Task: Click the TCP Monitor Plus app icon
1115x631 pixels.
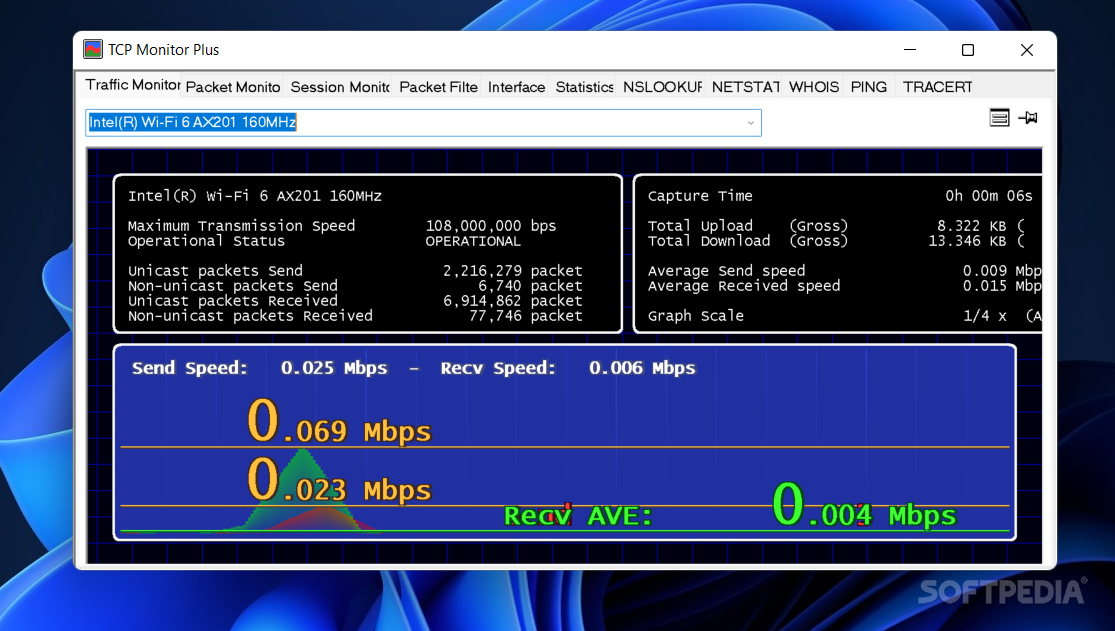Action: pyautogui.click(x=92, y=49)
